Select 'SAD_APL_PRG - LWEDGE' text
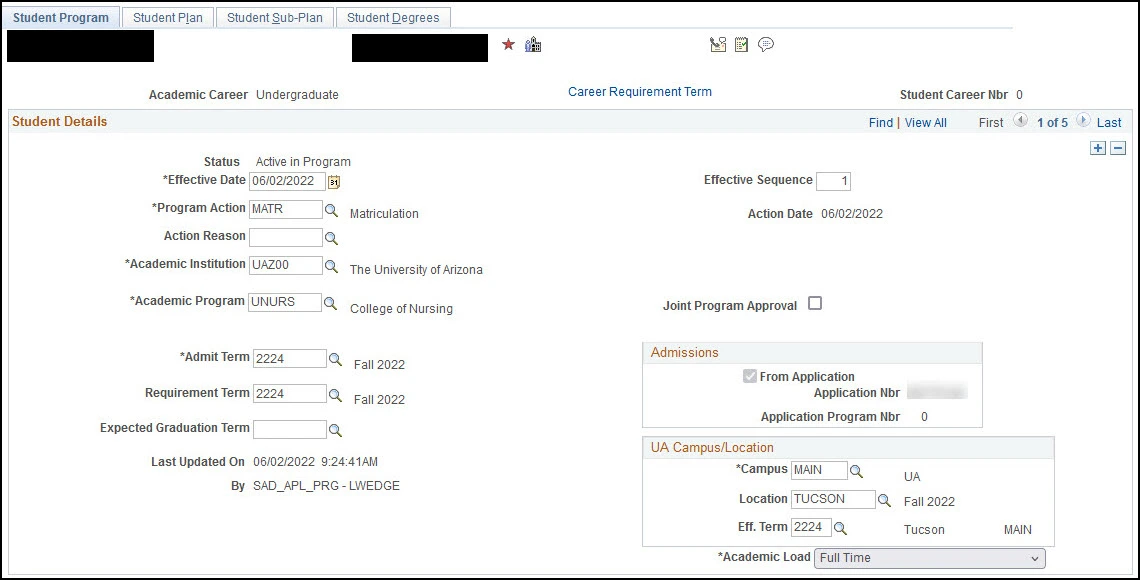 tap(326, 486)
